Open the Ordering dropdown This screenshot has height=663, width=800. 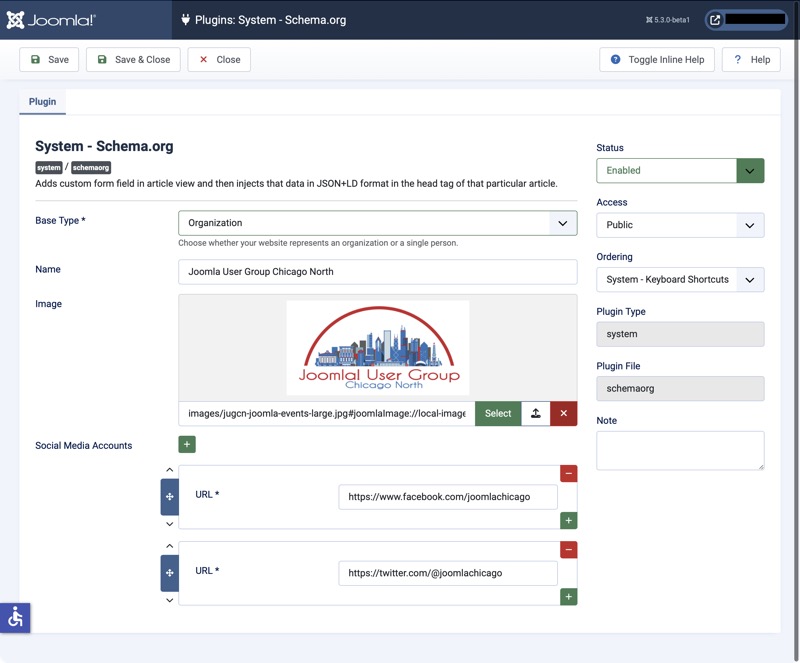(680, 279)
